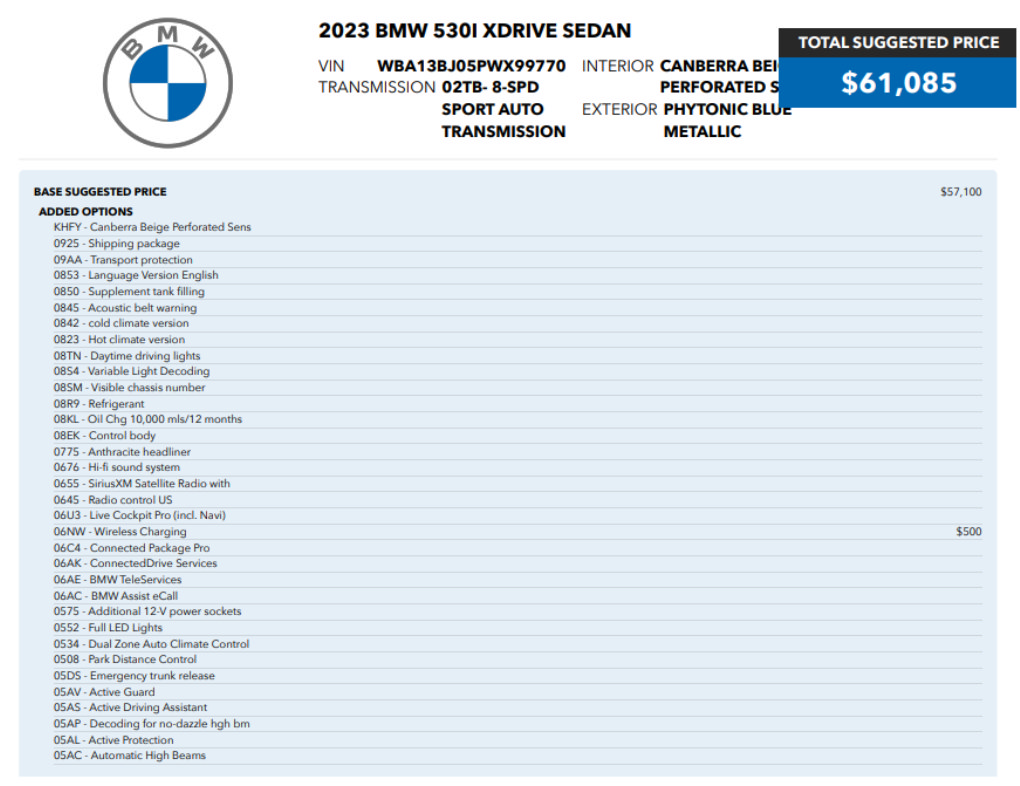Click the BASE SUGGESTED PRICE label
Screen dimensions: 1020x786
point(100,192)
